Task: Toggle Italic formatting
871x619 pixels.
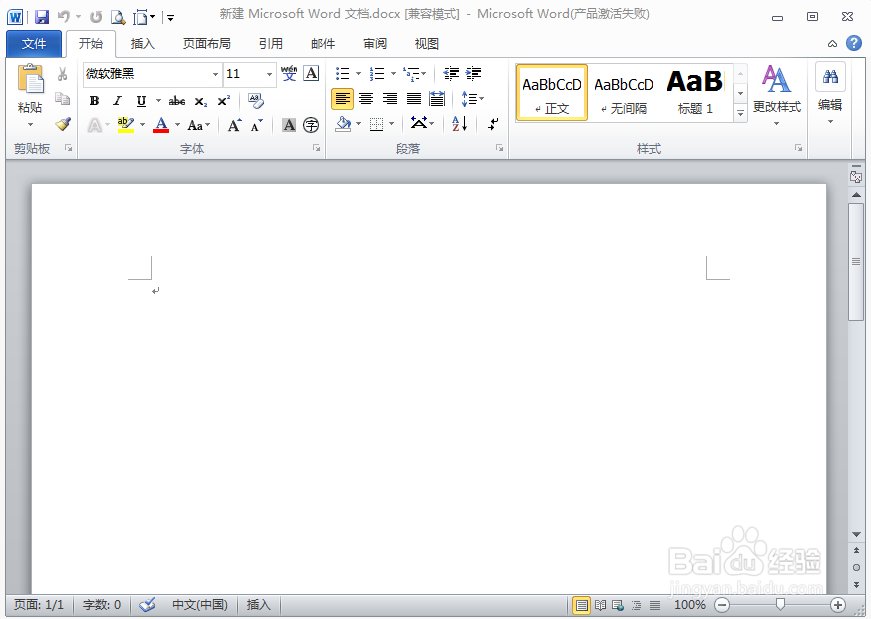Action: tap(117, 101)
